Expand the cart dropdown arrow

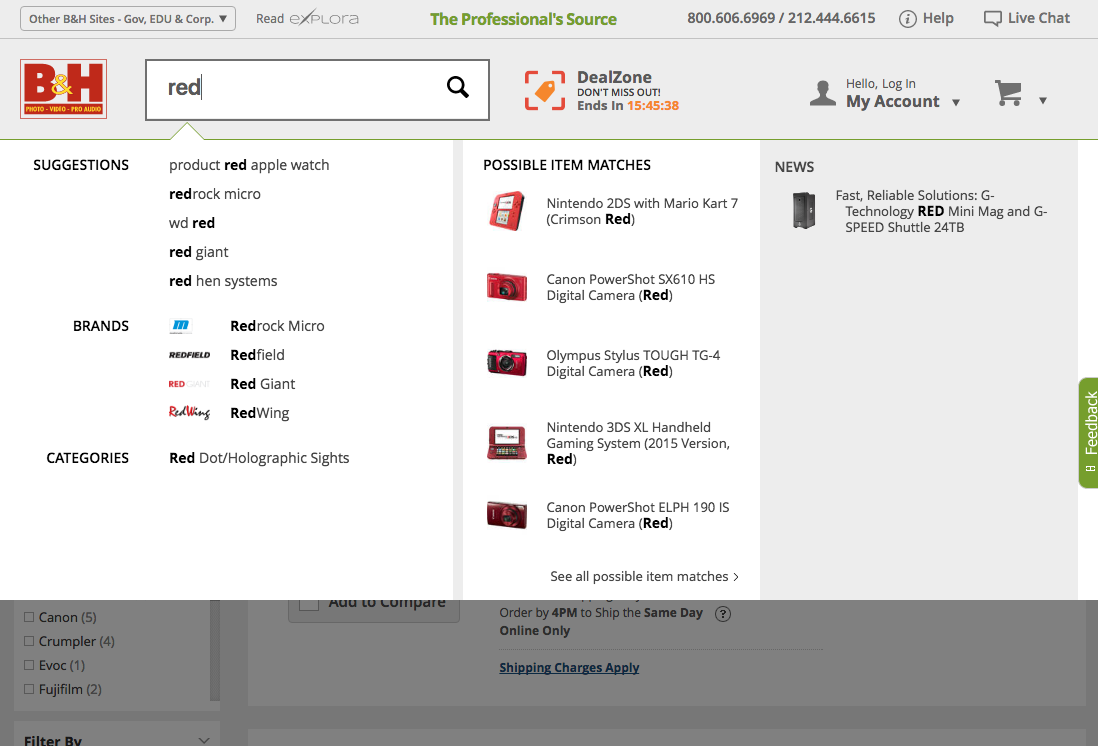[1043, 100]
